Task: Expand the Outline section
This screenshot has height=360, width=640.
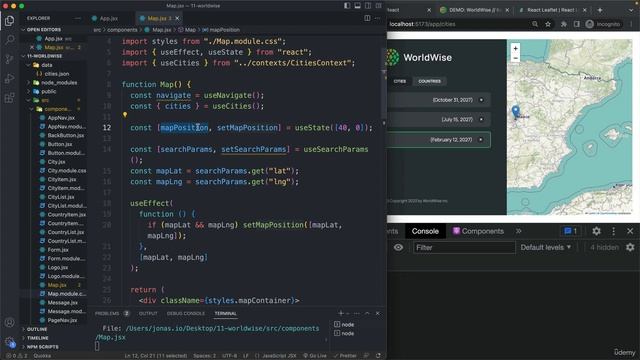Action: 37,329
